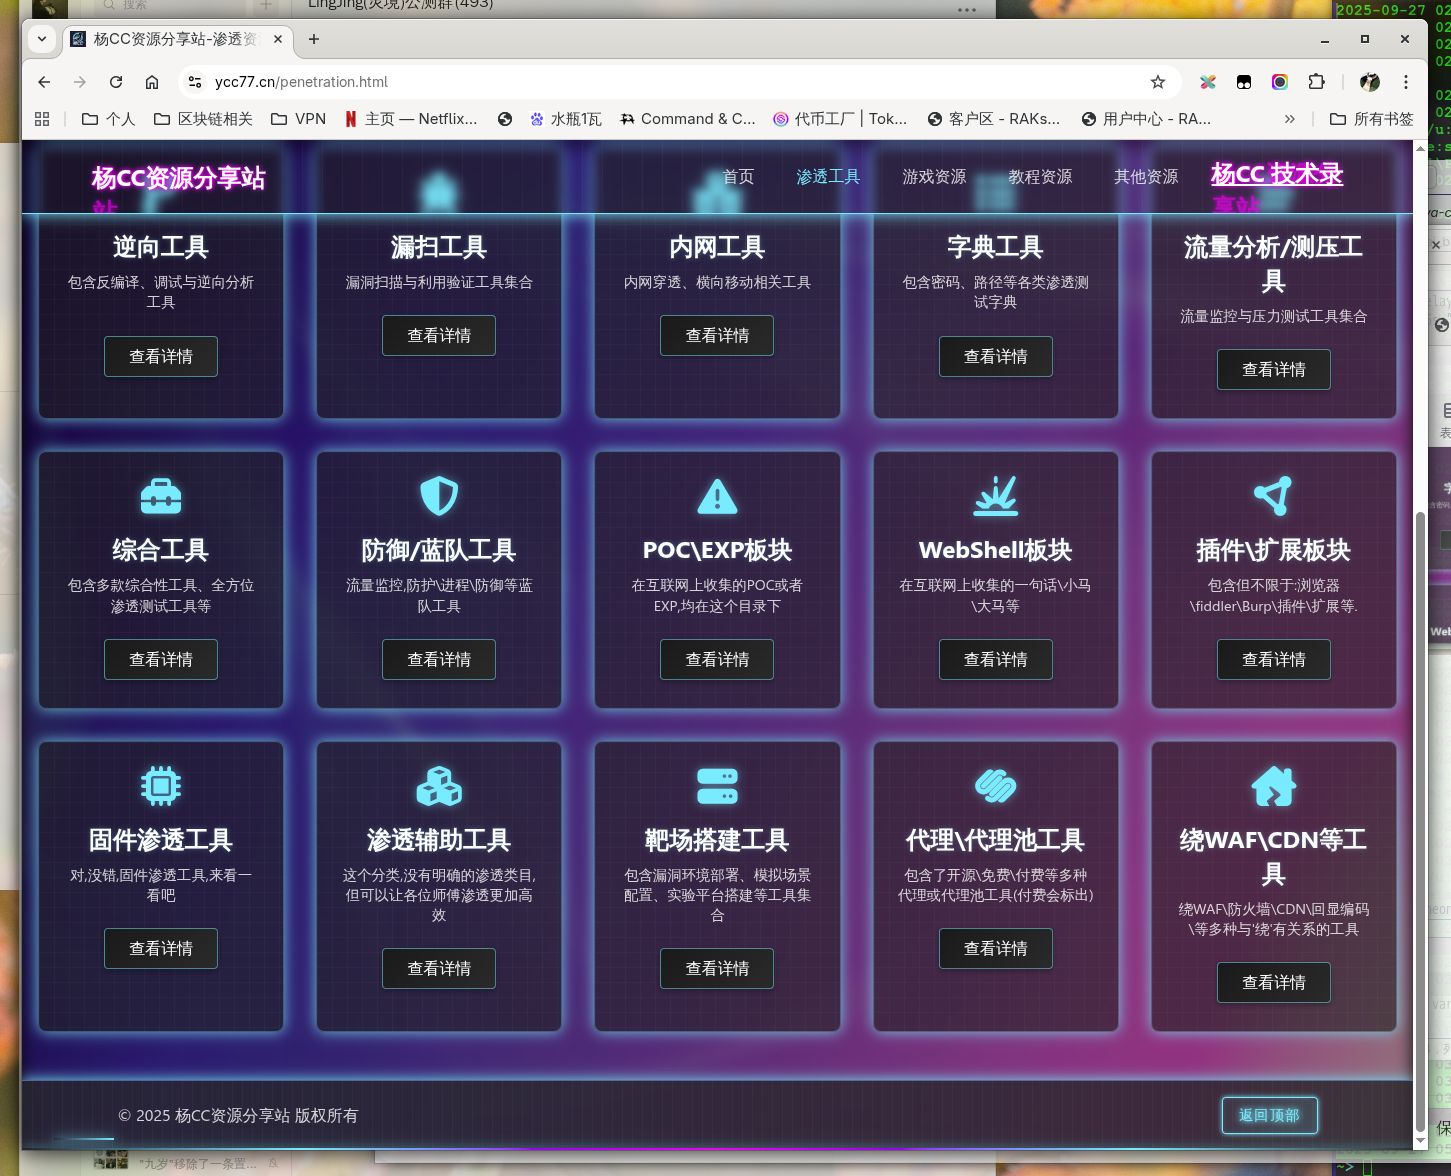Open the VPN bookmarks folder
The width and height of the screenshot is (1451, 1176).
298,119
